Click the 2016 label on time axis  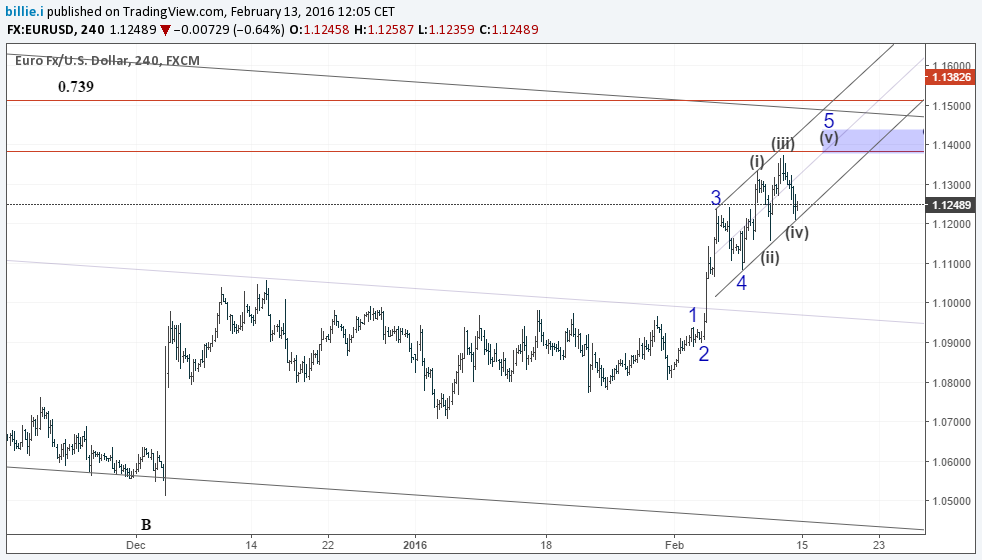pos(415,545)
